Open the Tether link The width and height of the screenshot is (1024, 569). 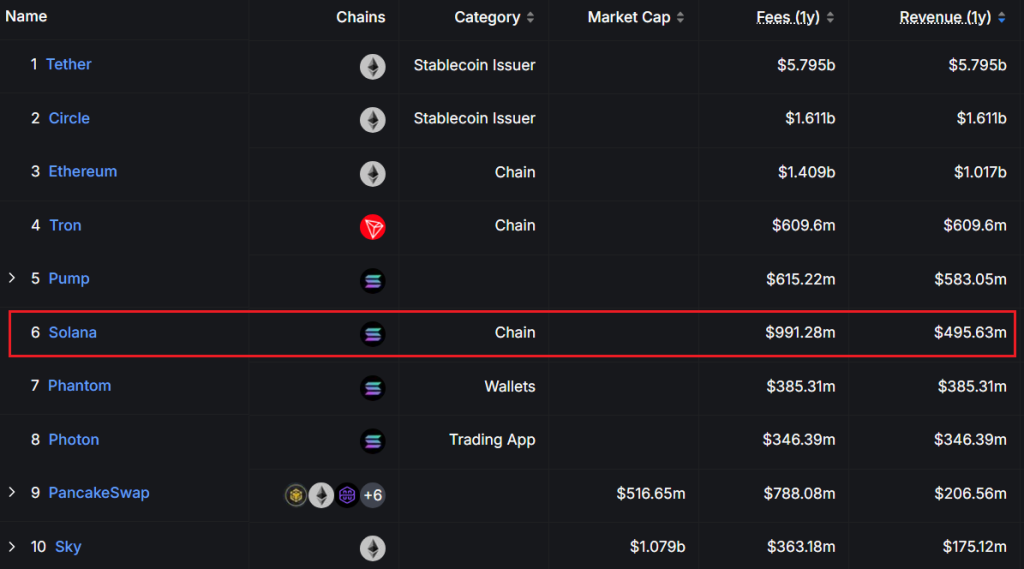click(x=68, y=64)
